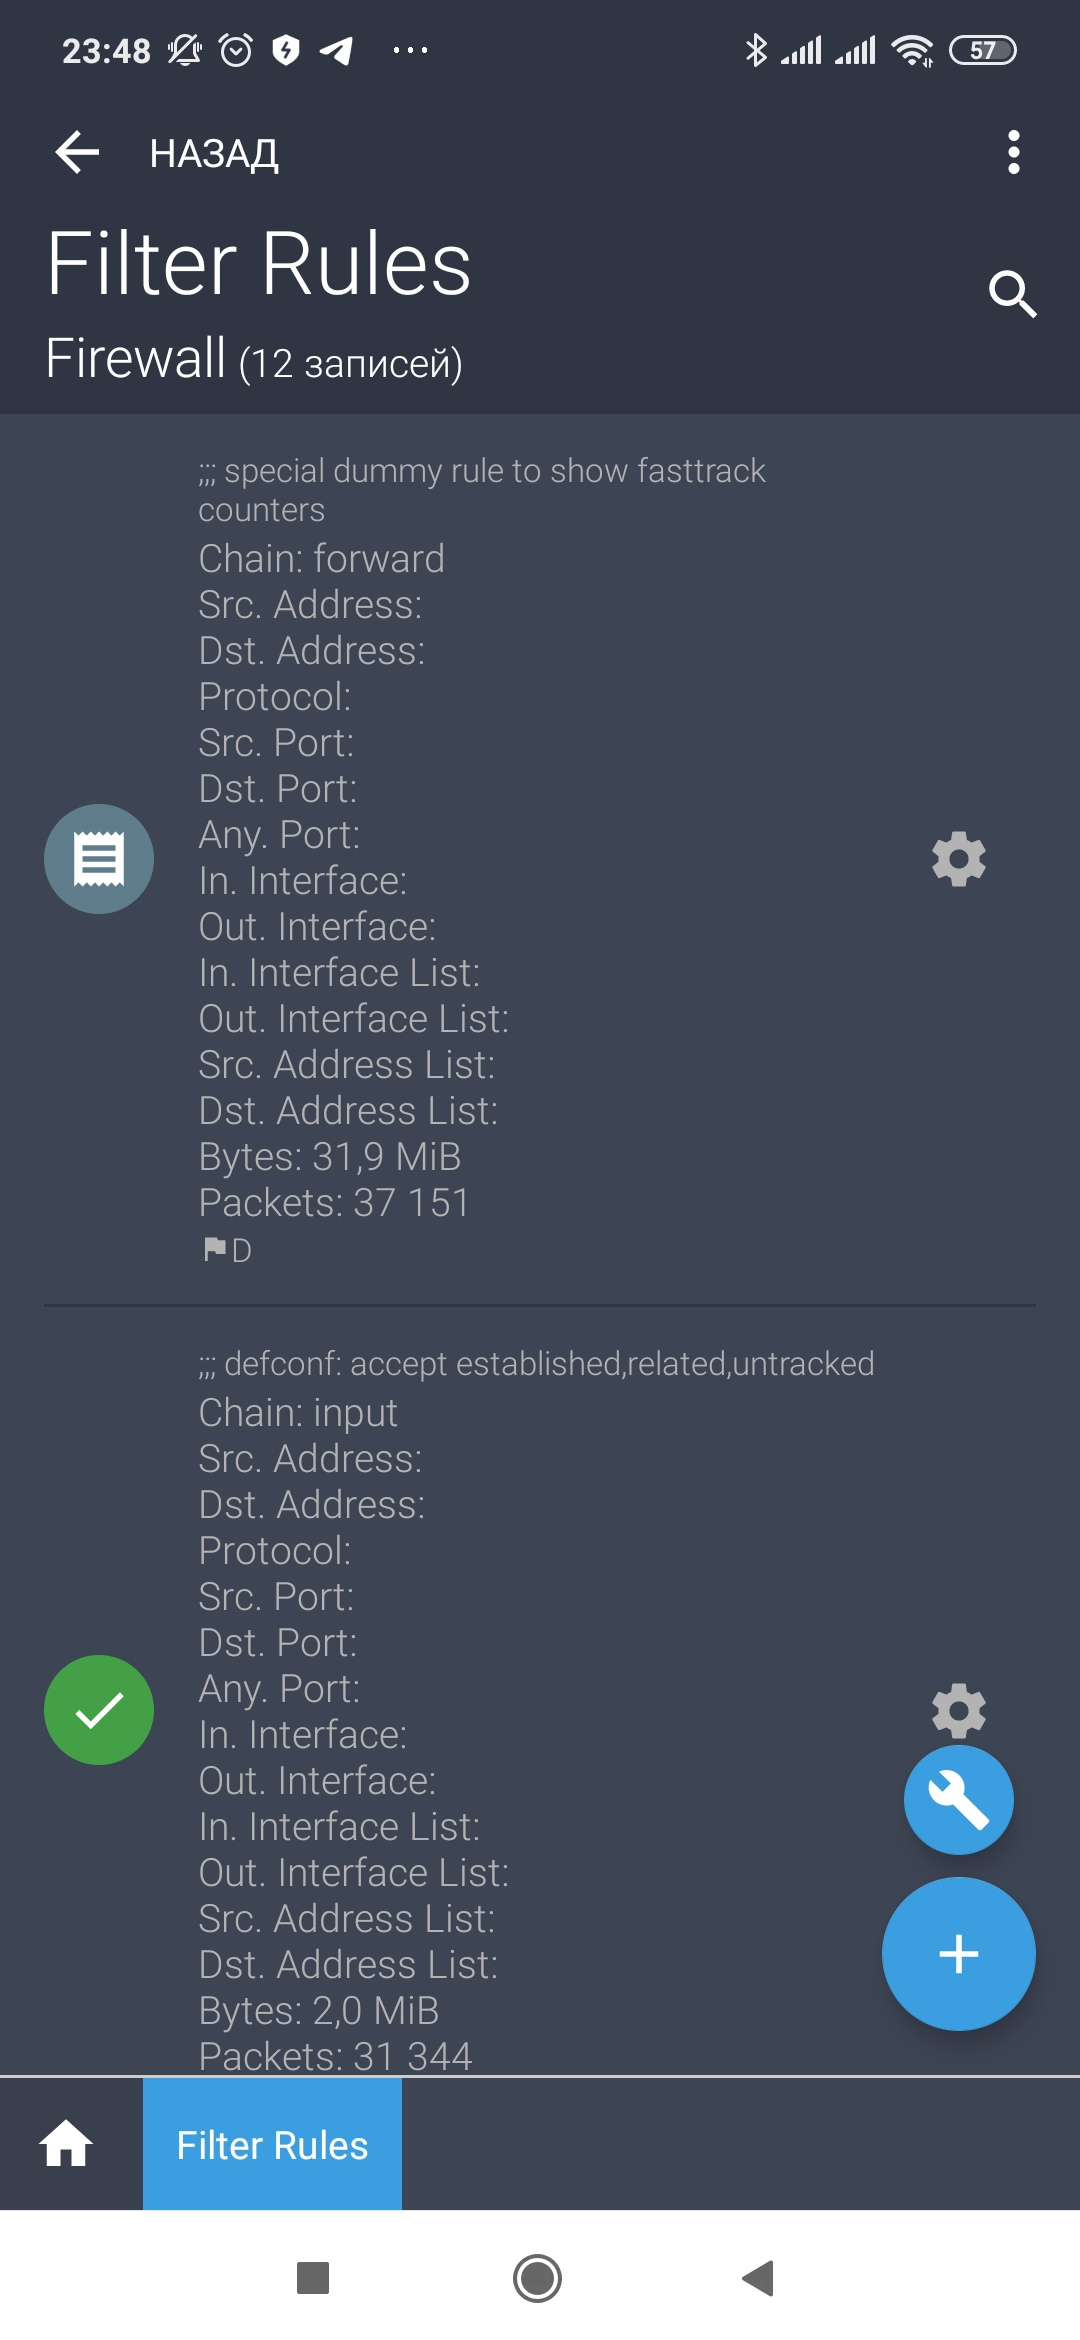Select the Filter Rules bottom tab
The image size is (1080, 2340).
[x=272, y=2145]
